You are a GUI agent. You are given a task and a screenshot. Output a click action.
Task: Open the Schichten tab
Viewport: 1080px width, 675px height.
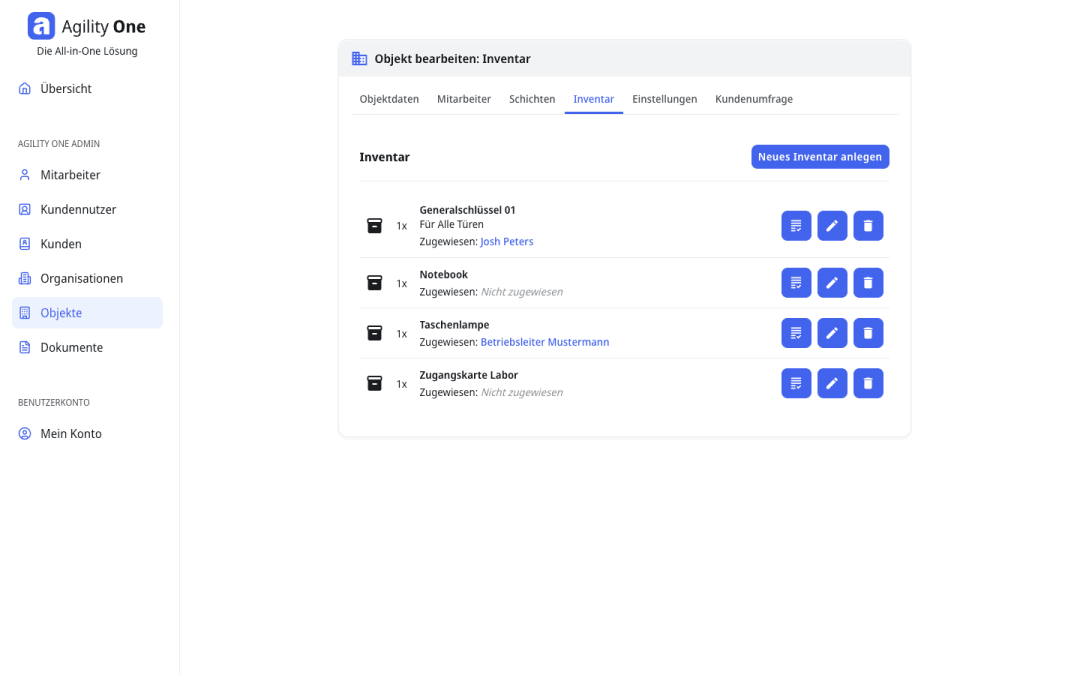point(532,99)
